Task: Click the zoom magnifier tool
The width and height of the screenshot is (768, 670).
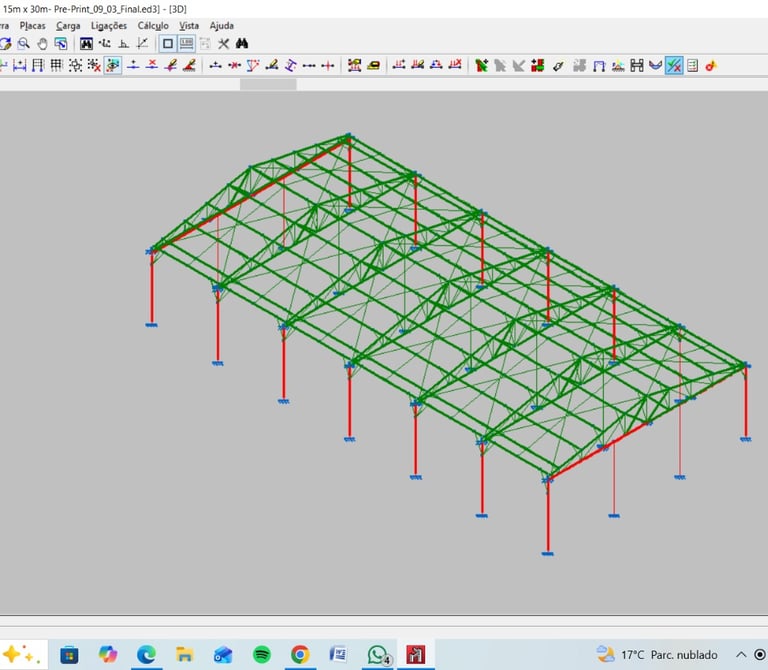Action: [23, 44]
